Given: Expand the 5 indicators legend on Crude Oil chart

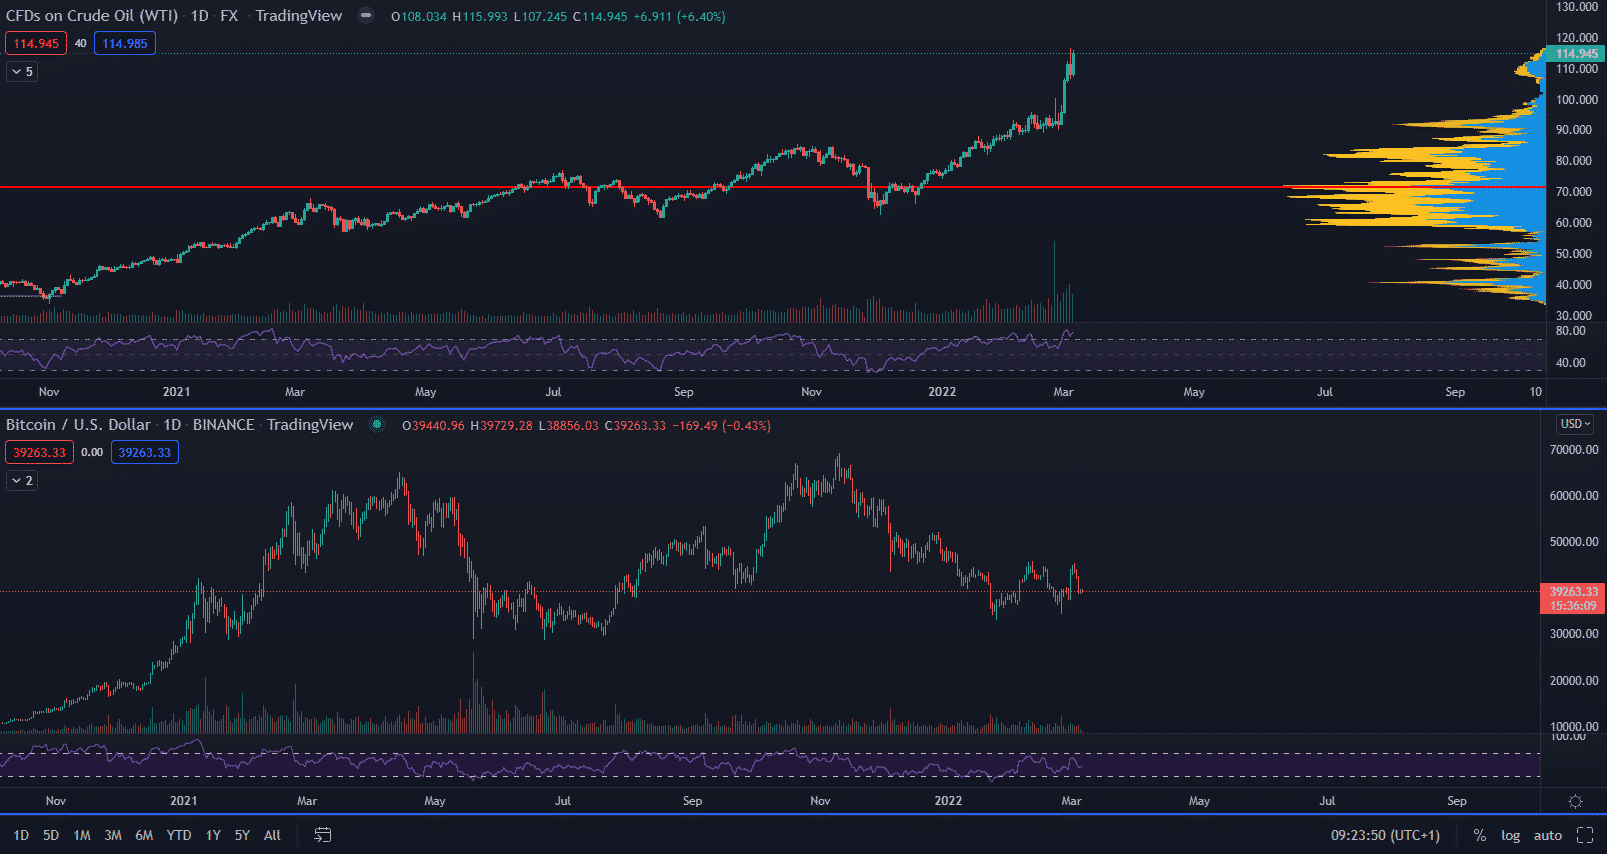Looking at the screenshot, I should 22,71.
